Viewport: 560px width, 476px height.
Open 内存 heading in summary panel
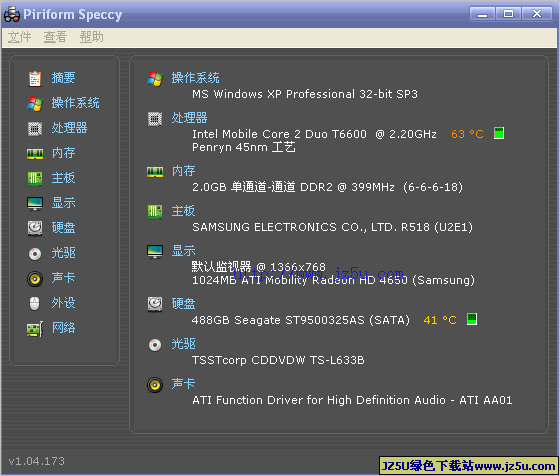tap(183, 171)
